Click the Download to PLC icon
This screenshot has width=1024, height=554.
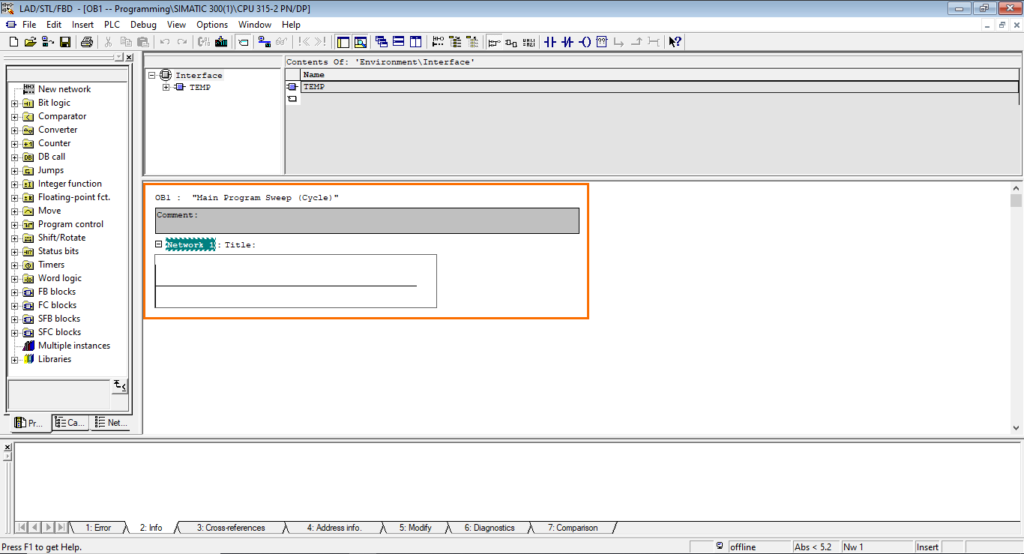(x=221, y=42)
